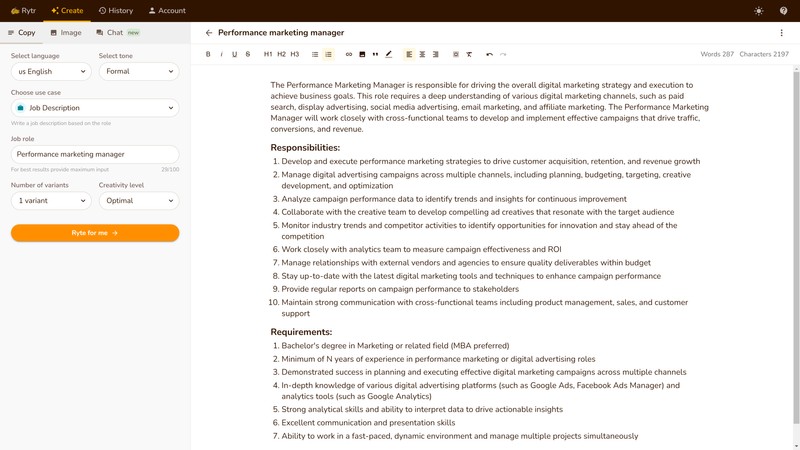This screenshot has height=450, width=800.
Task: Toggle italic formatting
Action: 221,54
